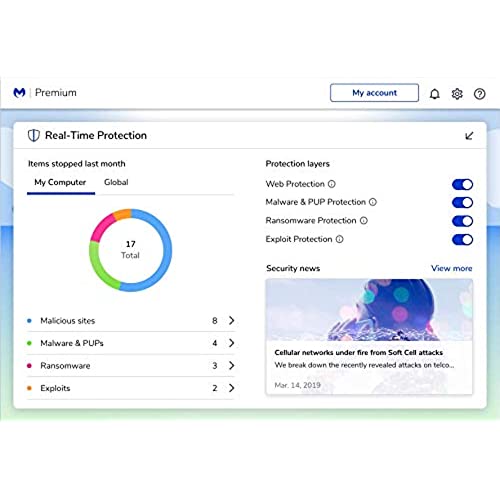Disable the Malware & PUP Protection switch
Image resolution: width=500 pixels, height=500 pixels.
tap(462, 202)
